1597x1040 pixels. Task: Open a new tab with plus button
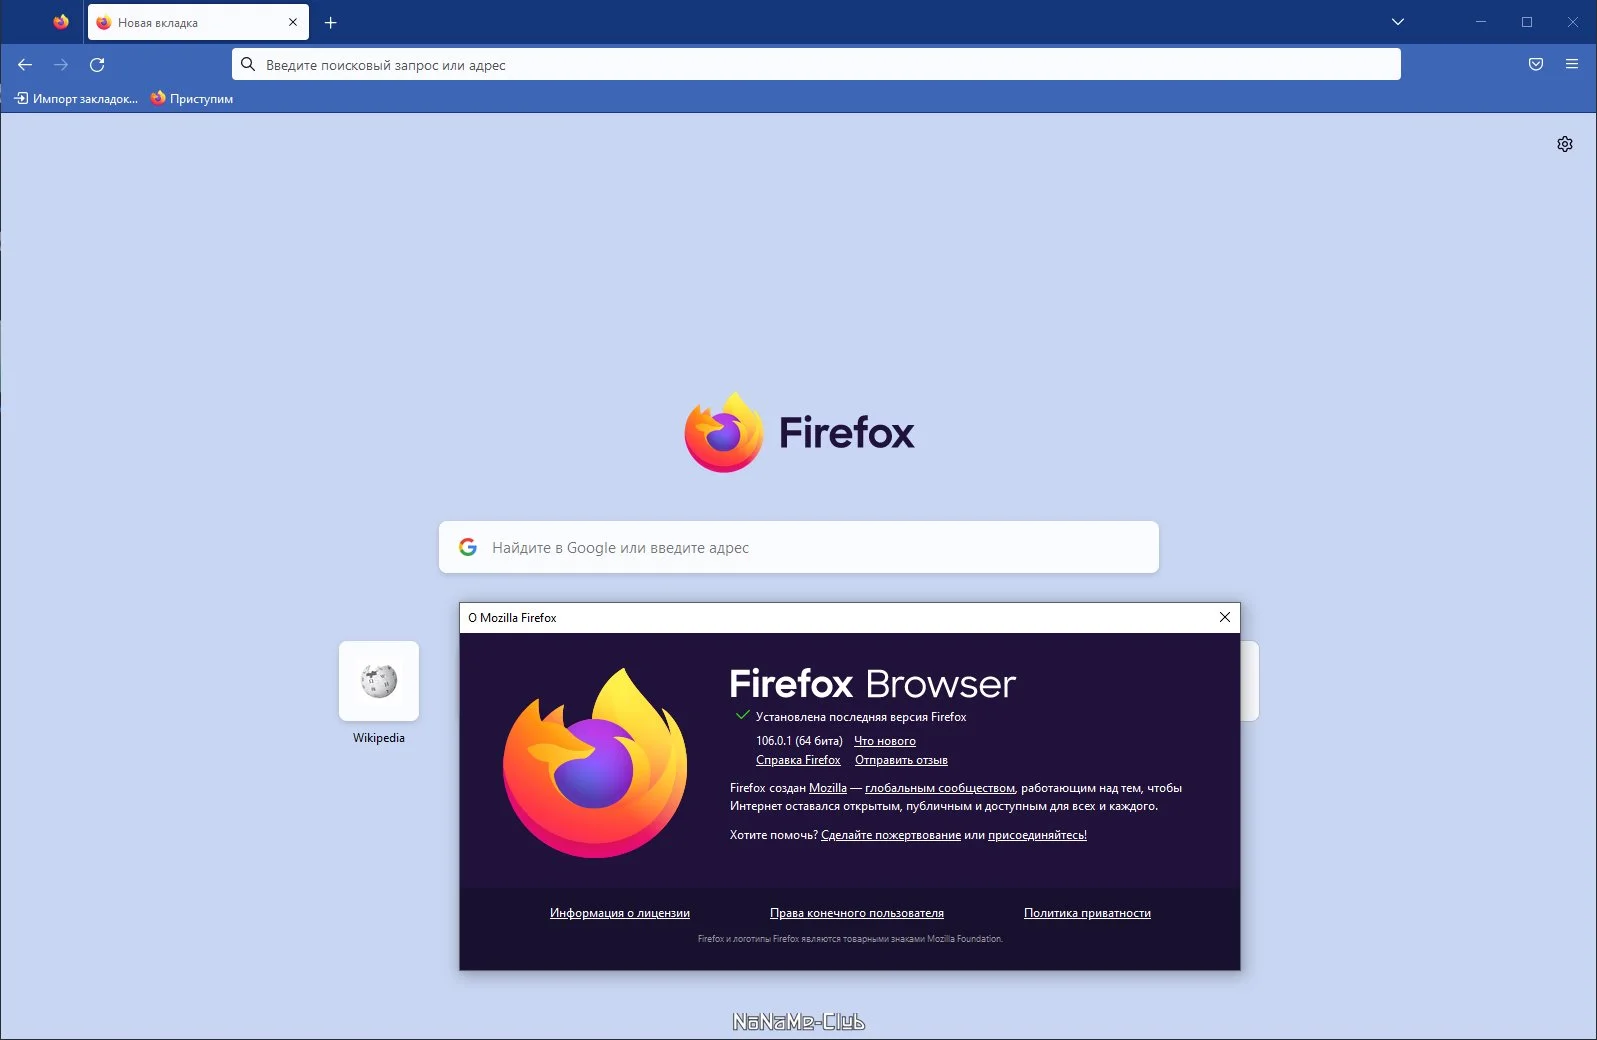pyautogui.click(x=331, y=22)
